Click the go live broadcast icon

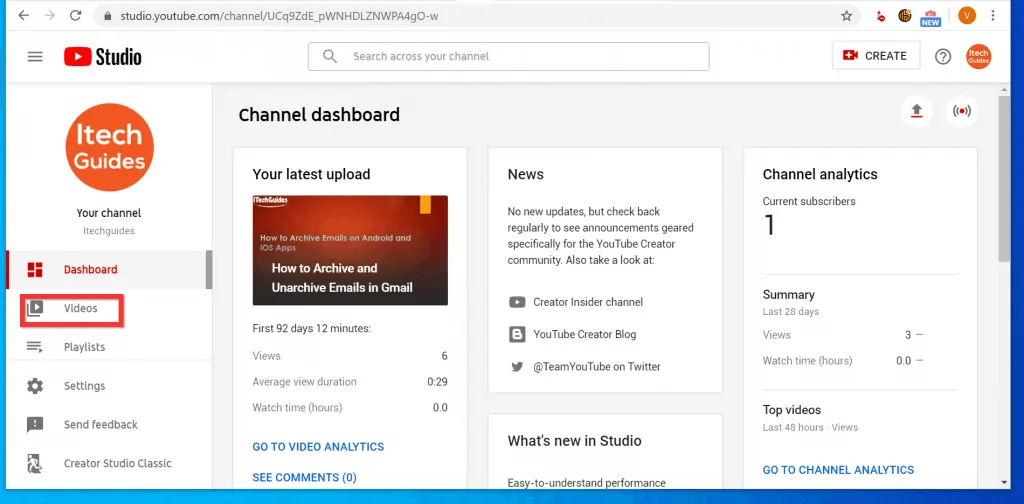click(961, 111)
